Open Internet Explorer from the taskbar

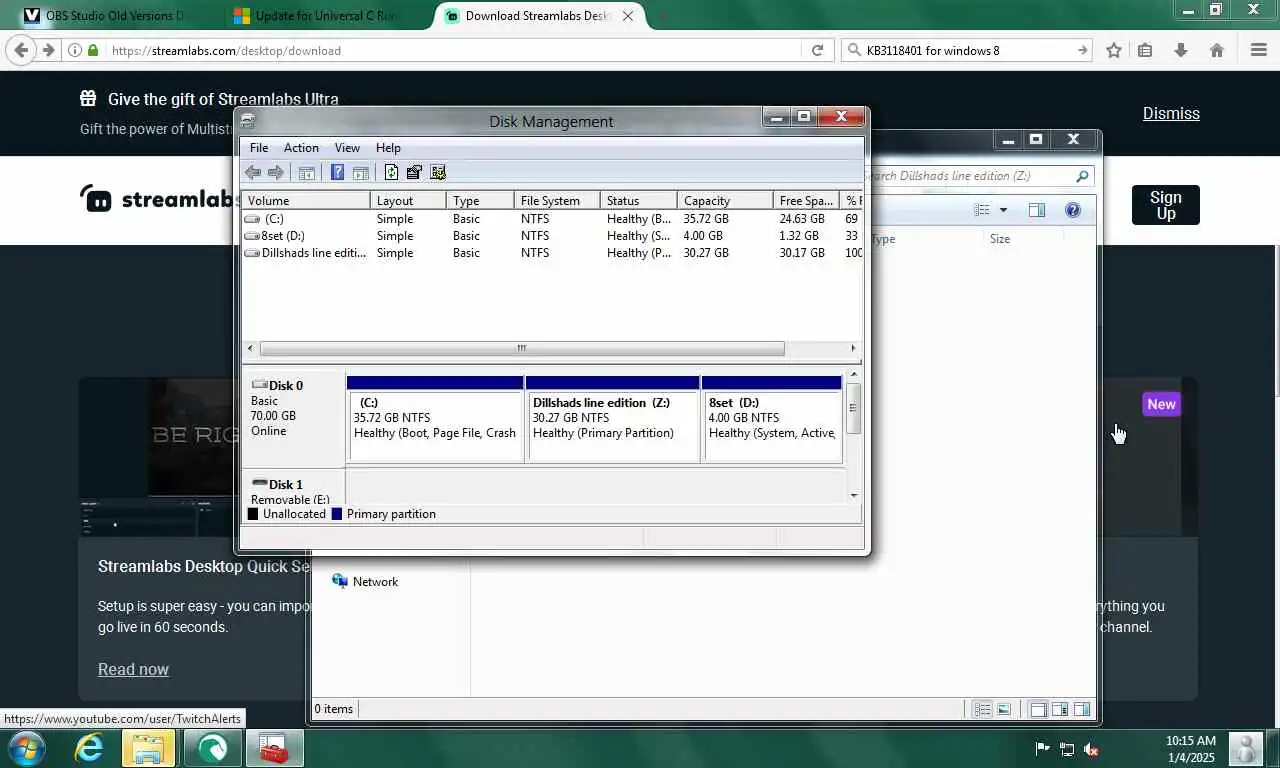pyautogui.click(x=90, y=748)
